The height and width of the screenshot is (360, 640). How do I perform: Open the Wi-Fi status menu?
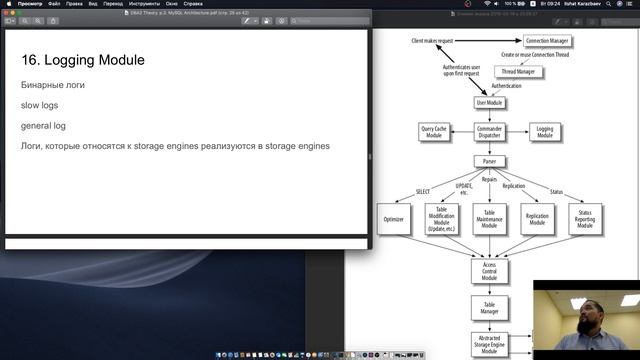pyautogui.click(x=487, y=4)
